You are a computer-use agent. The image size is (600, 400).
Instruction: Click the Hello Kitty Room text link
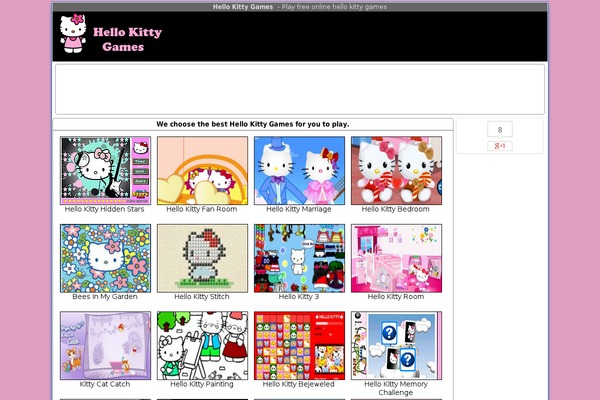396,297
